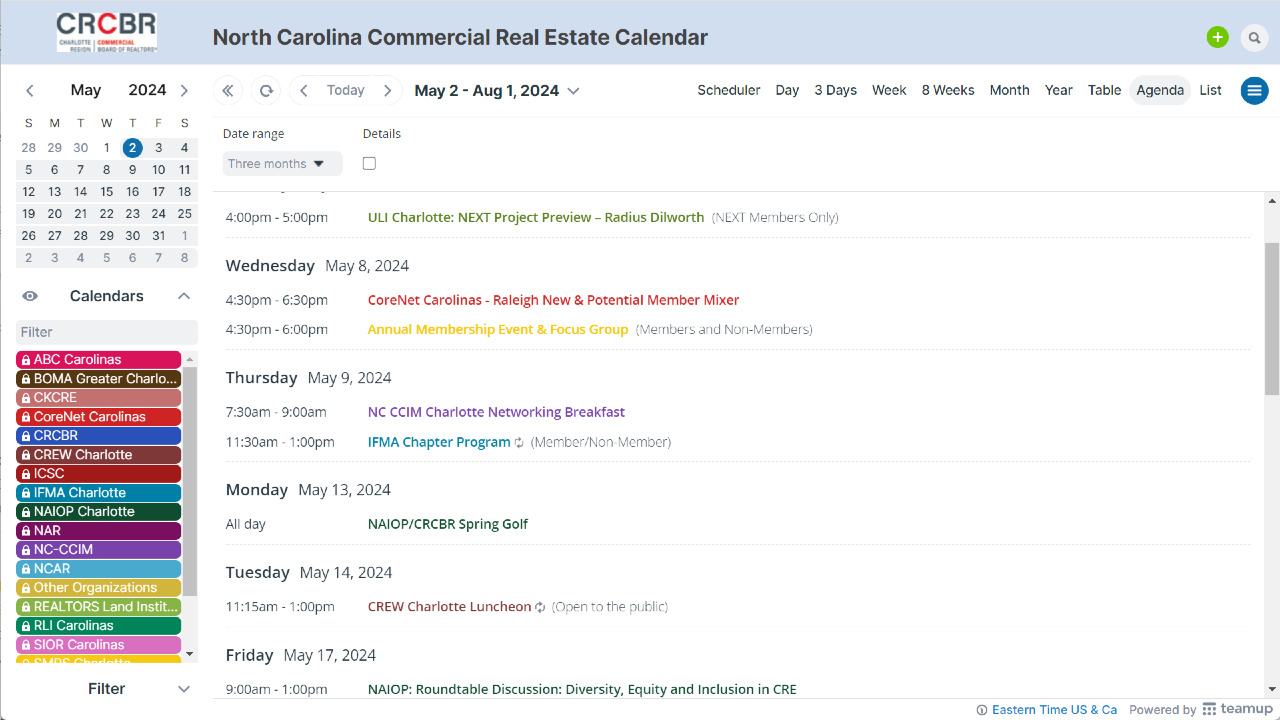Click the Today button
Screen dimensions: 1280x720
[x=346, y=90]
